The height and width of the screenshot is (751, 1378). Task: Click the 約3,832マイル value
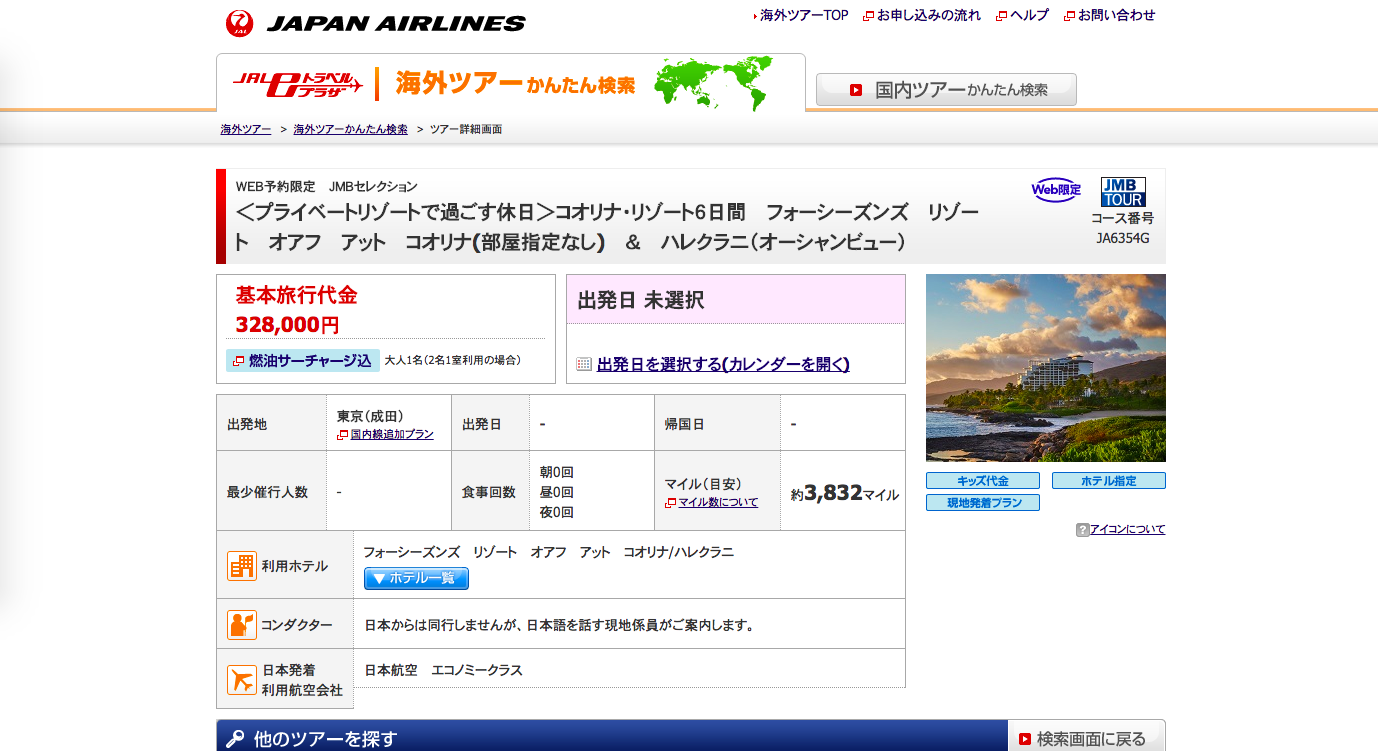click(x=844, y=494)
